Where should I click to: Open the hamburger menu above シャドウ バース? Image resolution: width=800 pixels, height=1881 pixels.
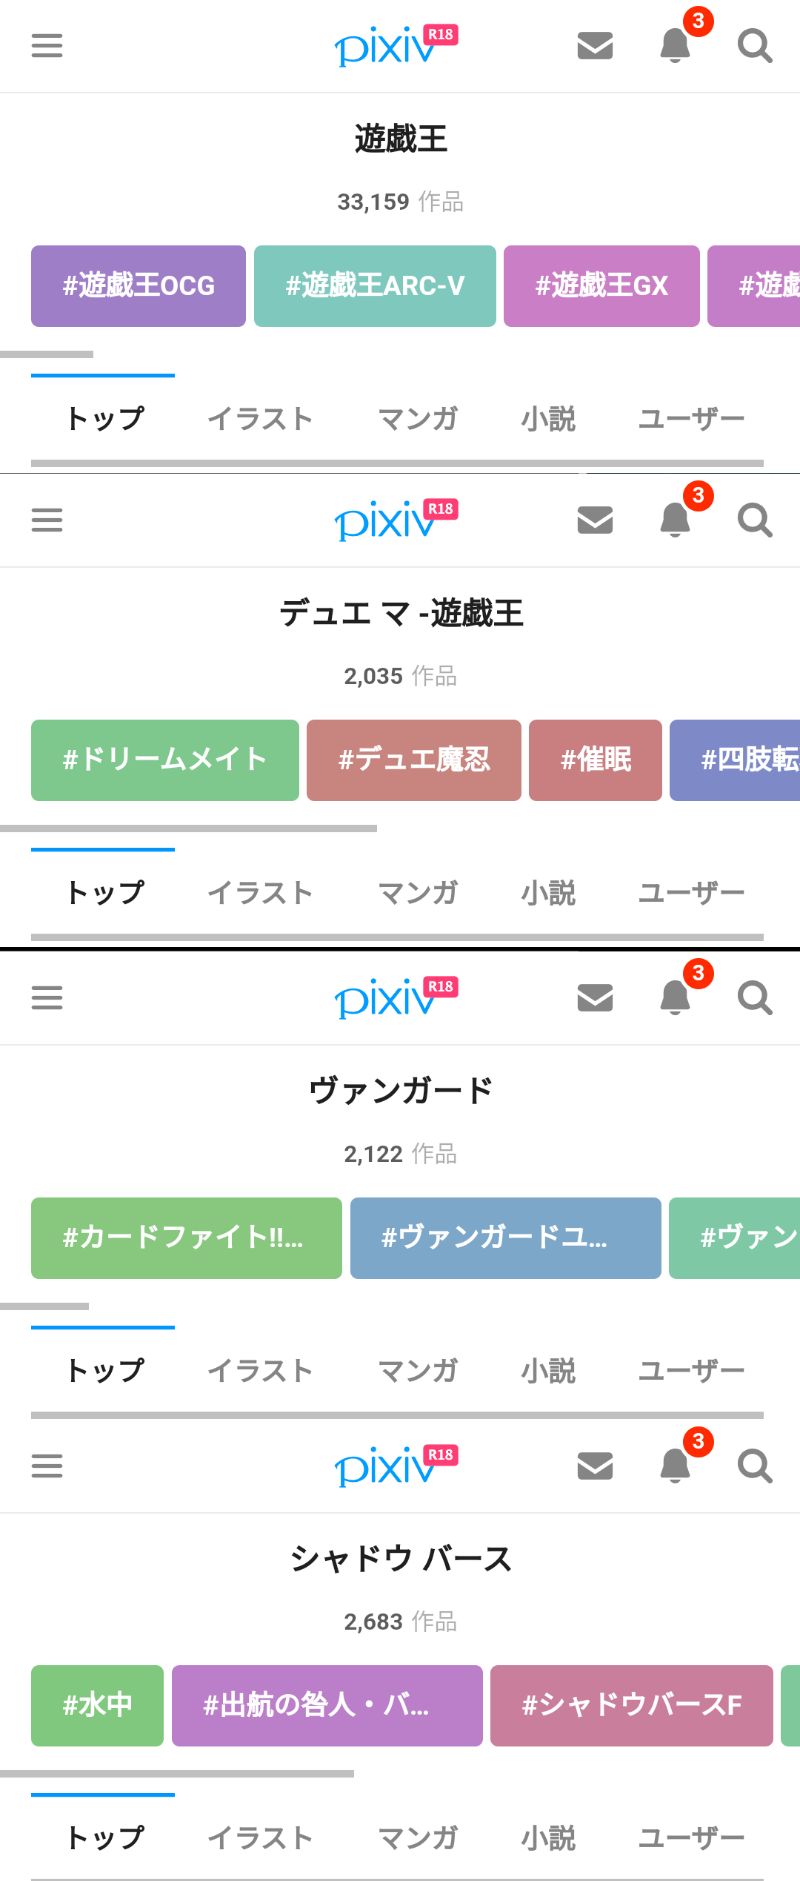point(47,1466)
